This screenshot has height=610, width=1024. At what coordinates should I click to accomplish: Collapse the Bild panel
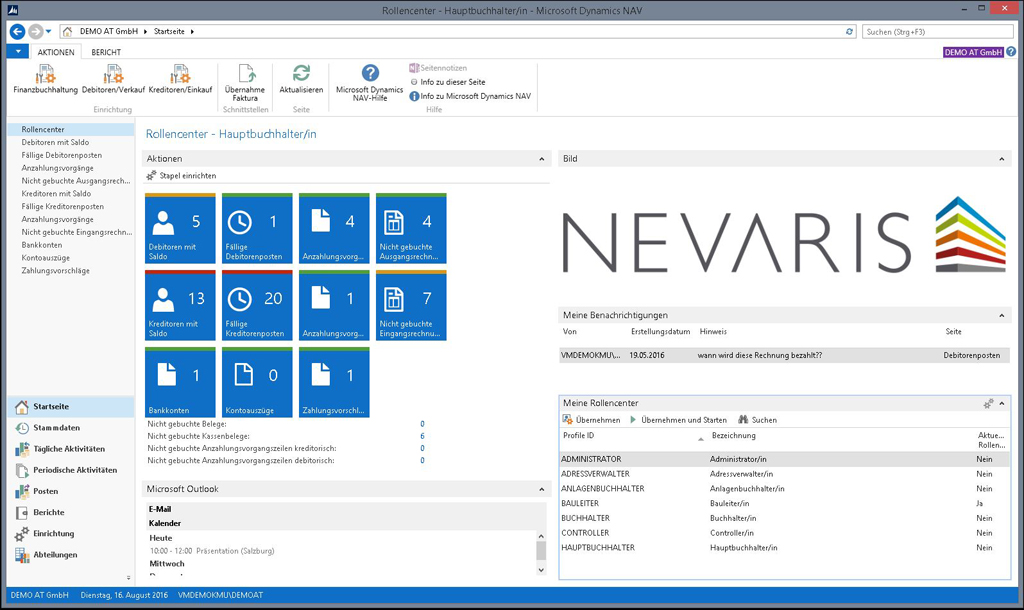[1002, 159]
